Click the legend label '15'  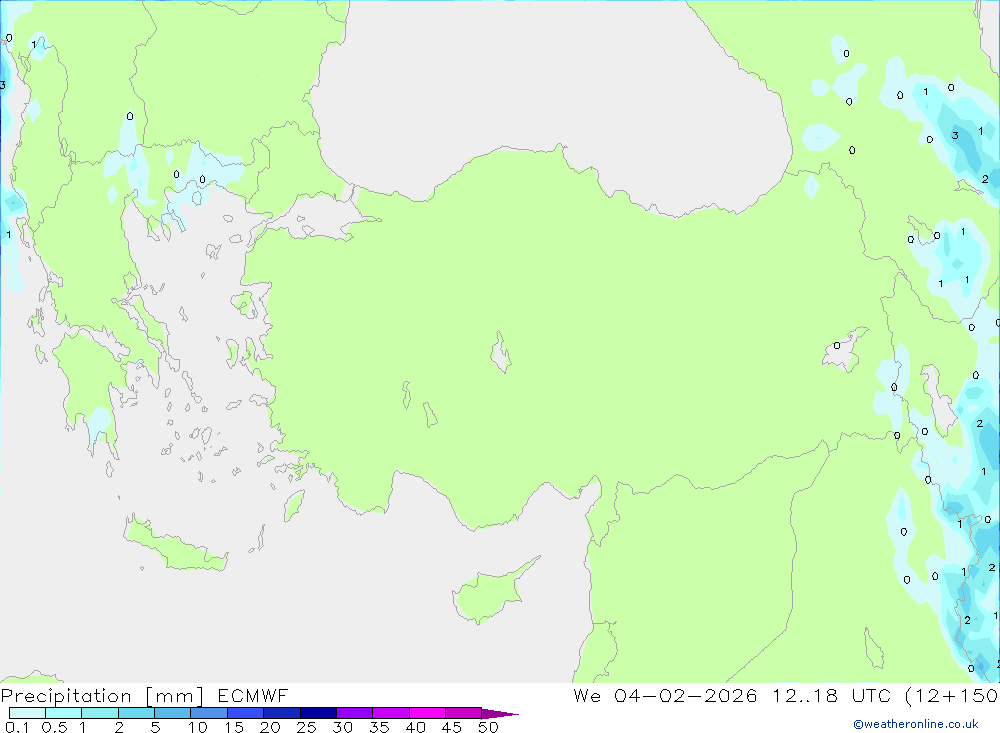[x=234, y=727]
